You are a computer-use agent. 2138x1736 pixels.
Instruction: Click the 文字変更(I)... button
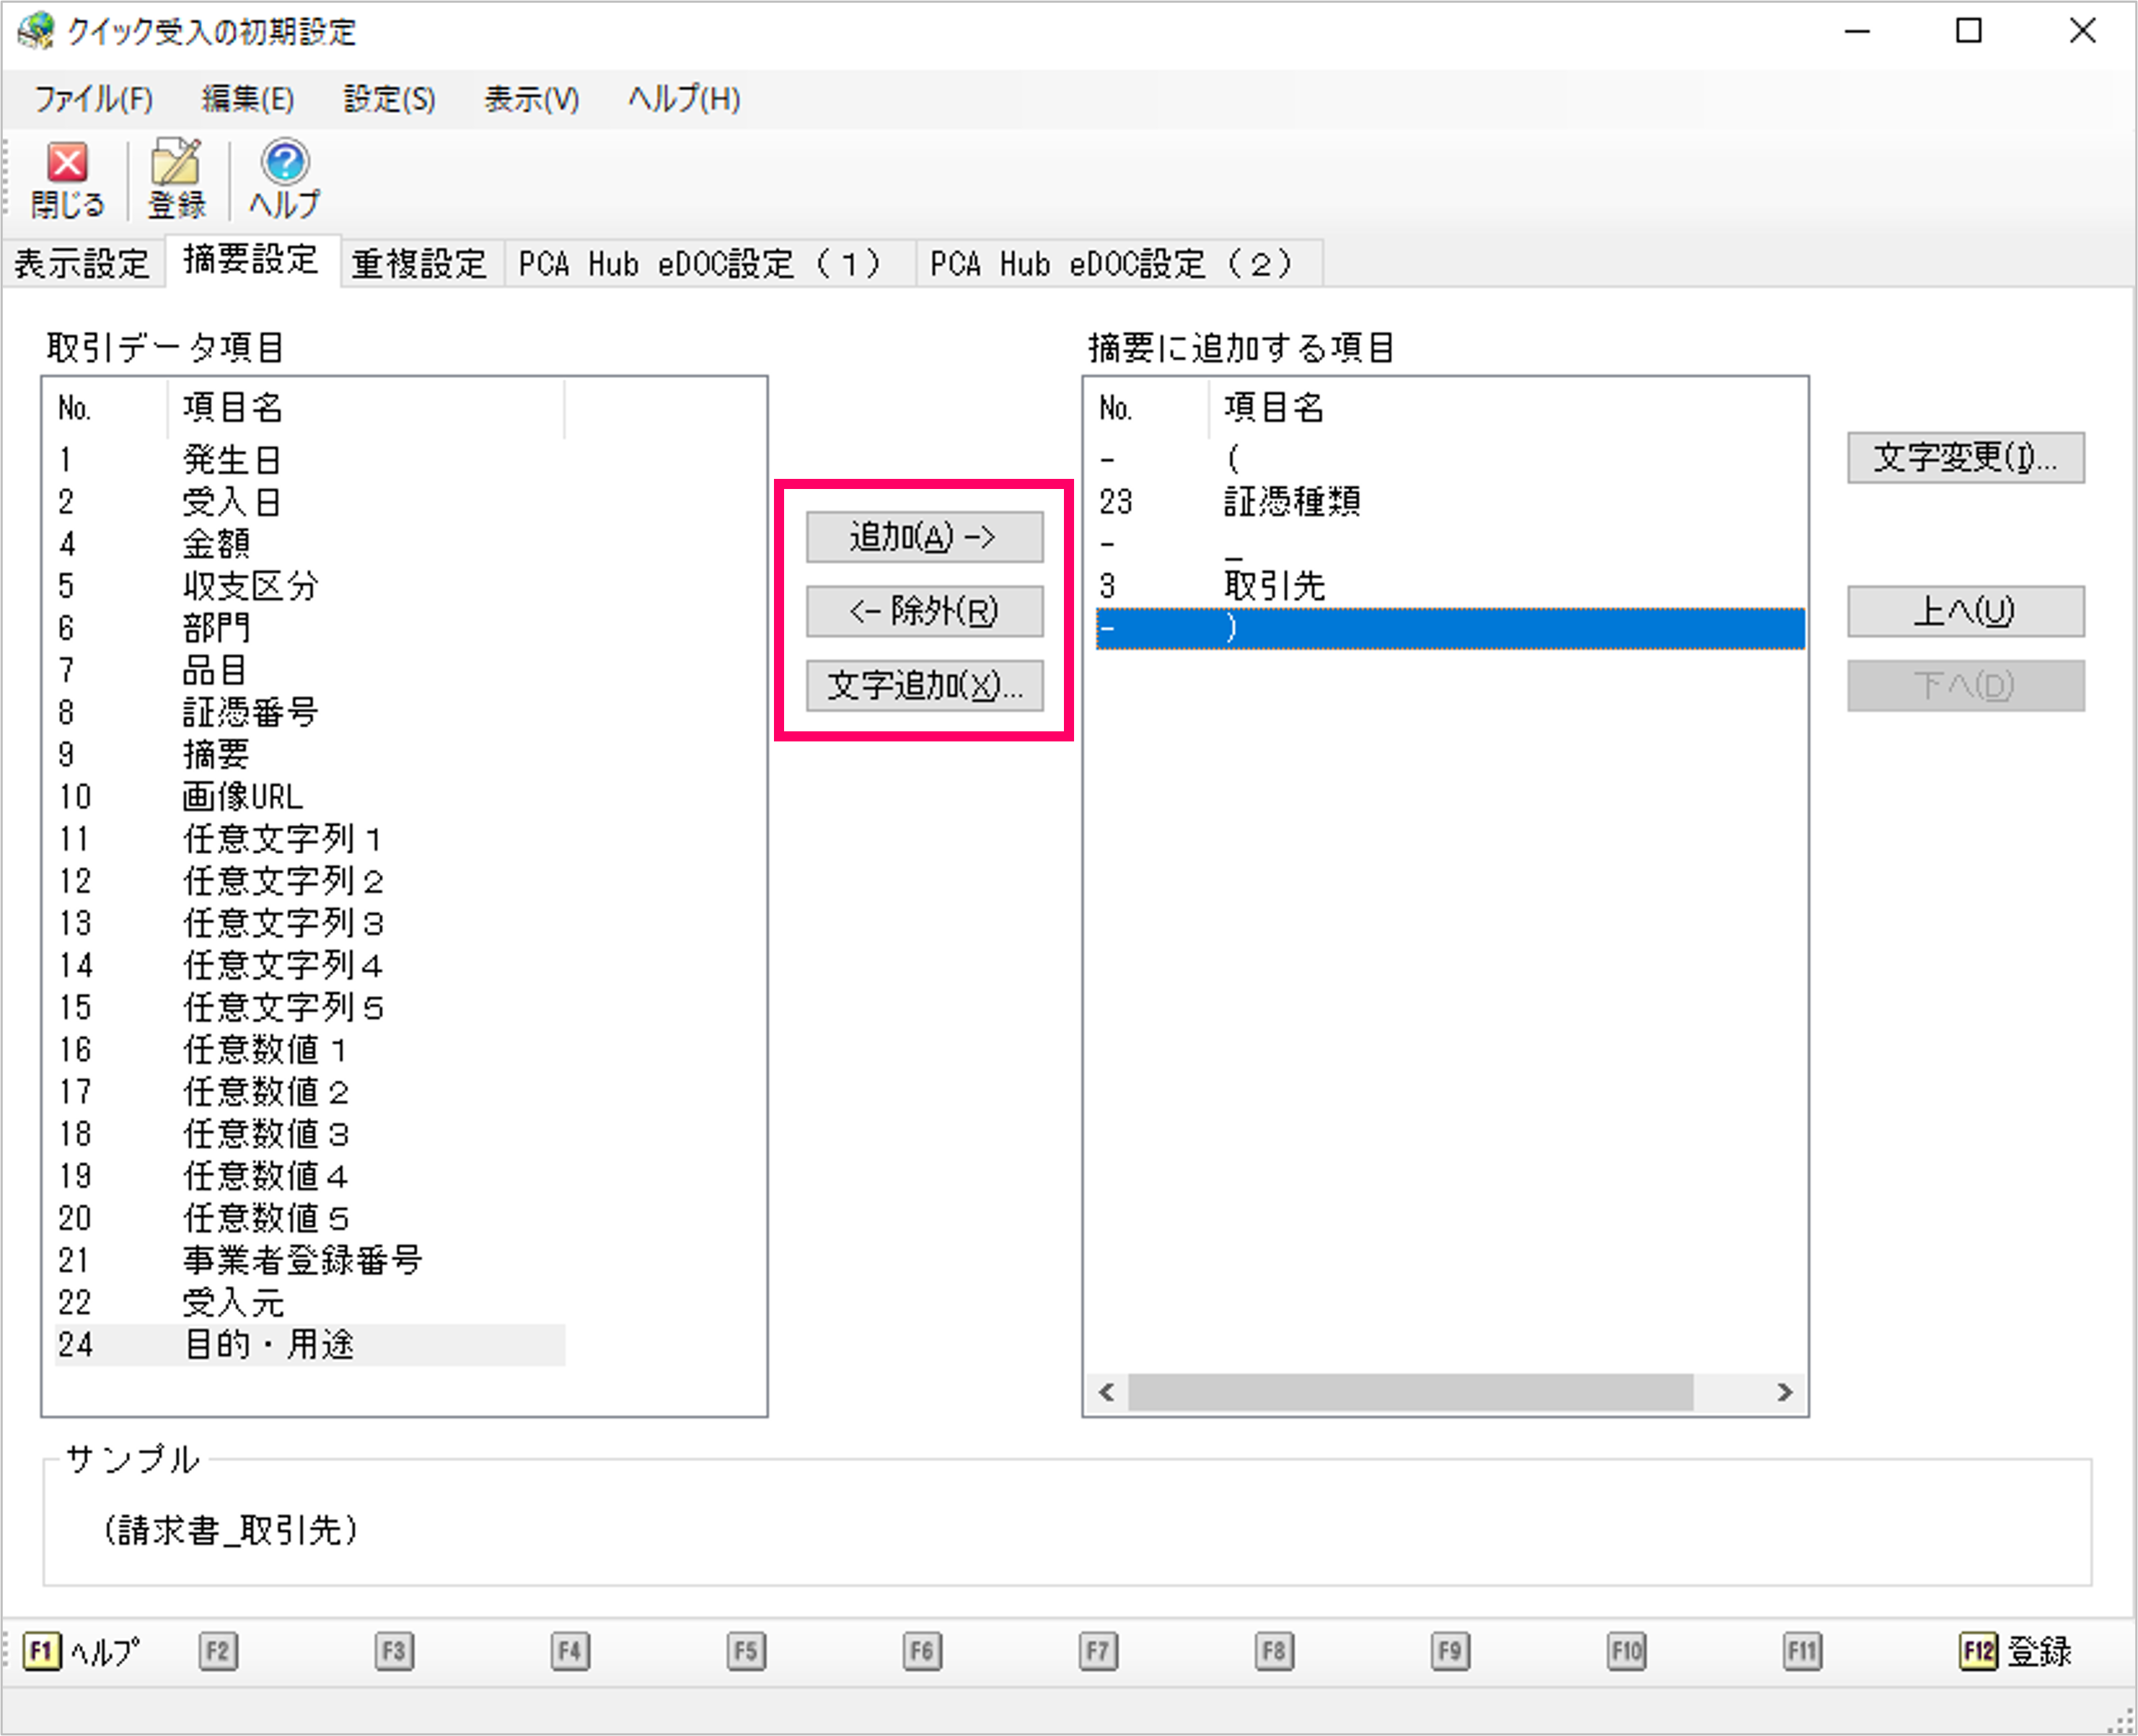pos(1964,458)
